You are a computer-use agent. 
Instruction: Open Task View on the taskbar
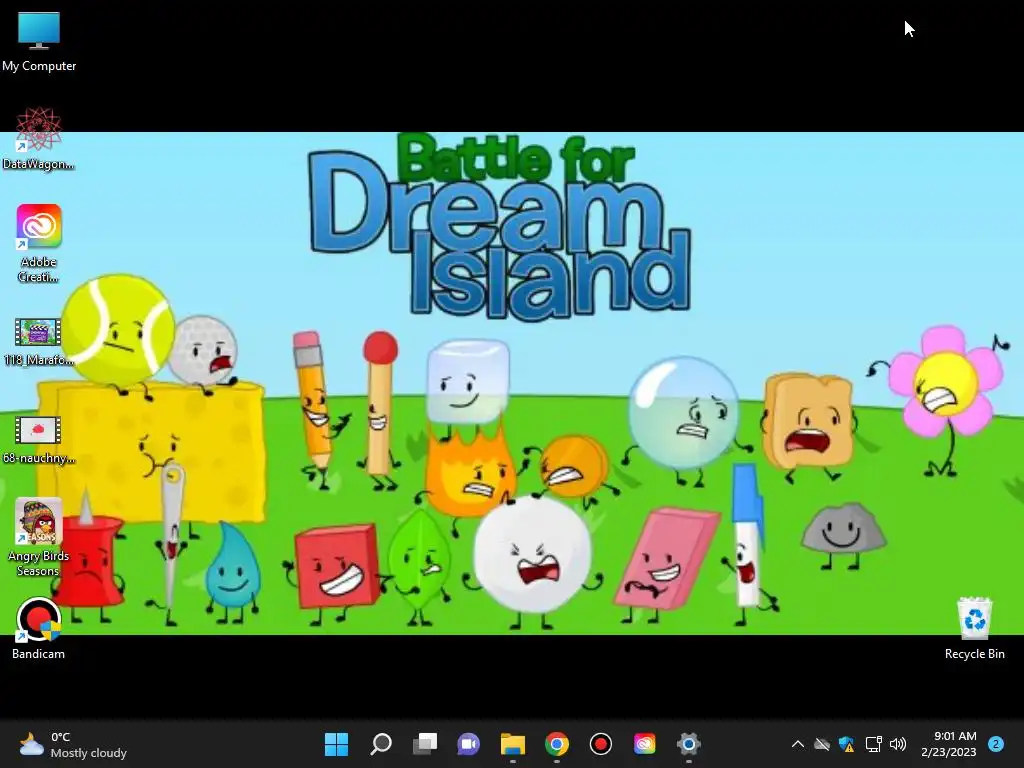click(x=424, y=744)
